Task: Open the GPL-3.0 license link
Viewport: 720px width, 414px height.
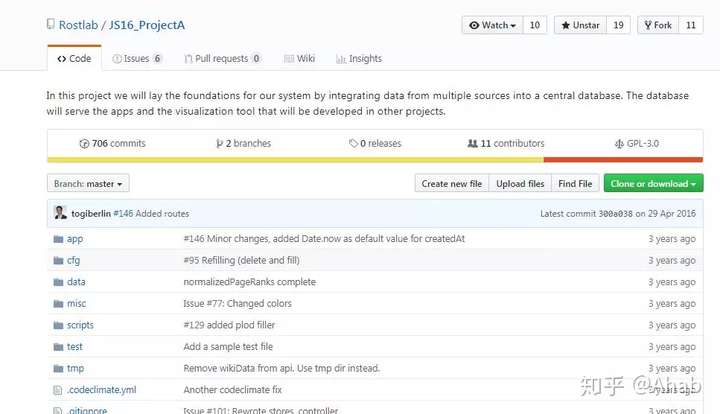Action: pyautogui.click(x=637, y=143)
